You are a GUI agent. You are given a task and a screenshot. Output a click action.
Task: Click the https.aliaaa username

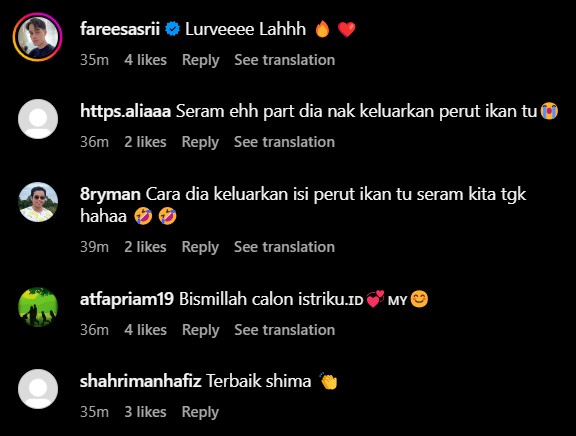click(125, 111)
